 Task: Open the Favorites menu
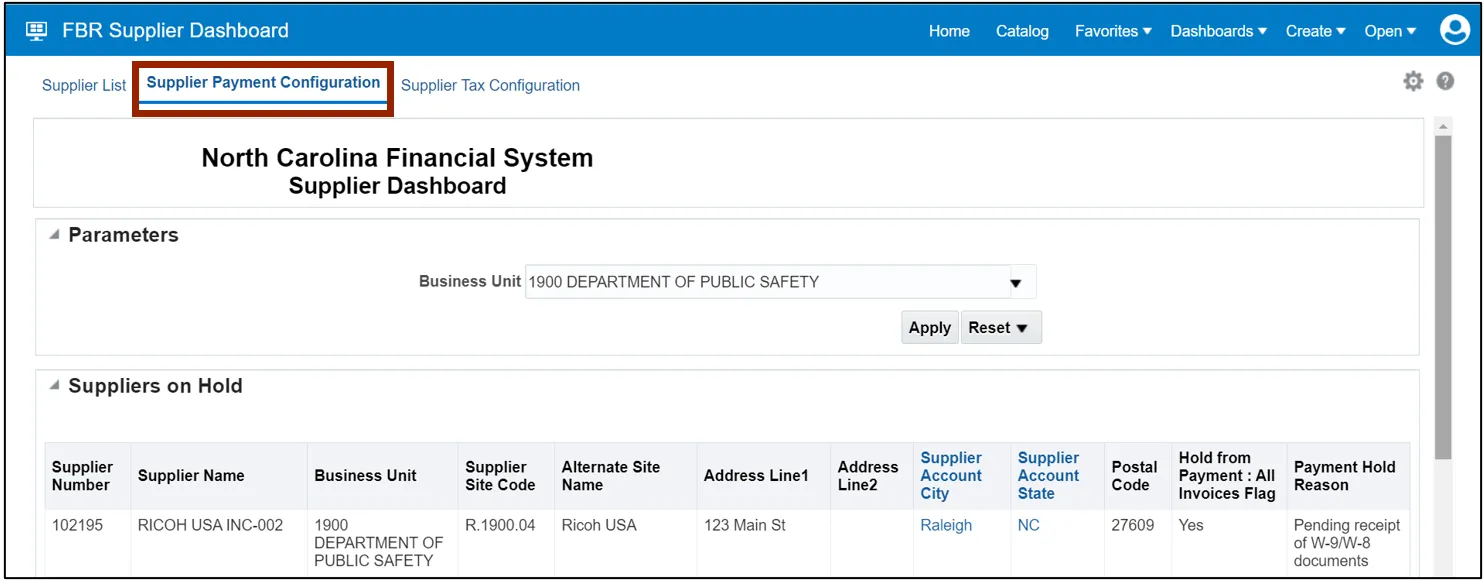click(1113, 31)
